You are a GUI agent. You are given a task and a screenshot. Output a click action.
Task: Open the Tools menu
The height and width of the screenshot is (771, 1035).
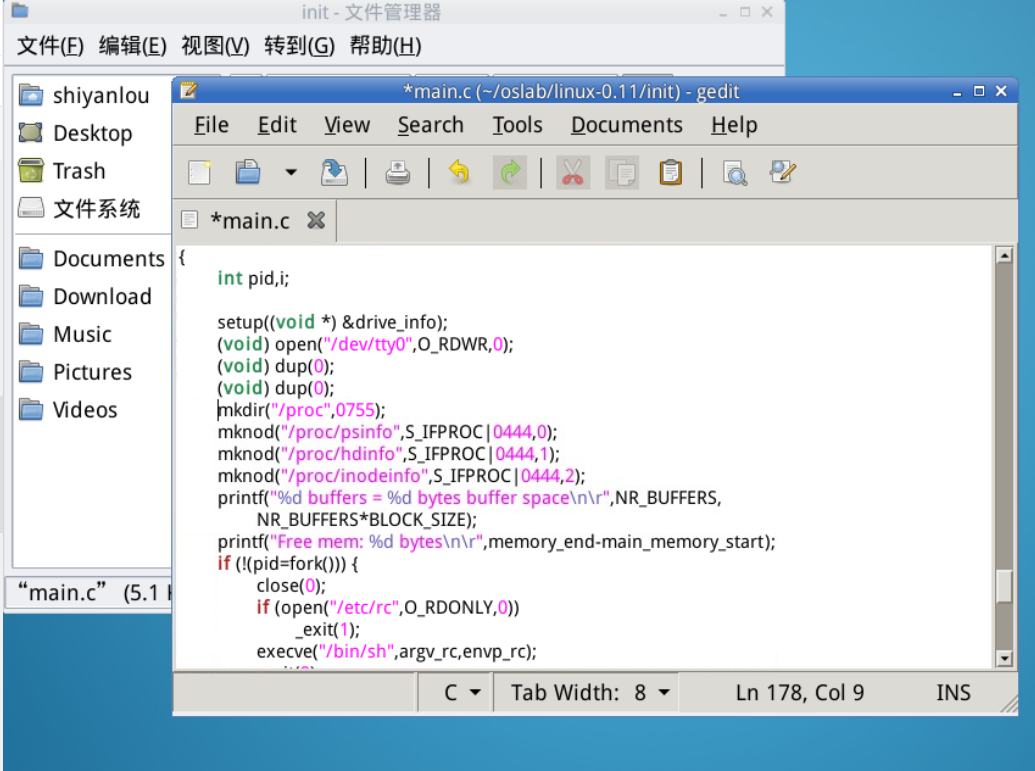pos(517,125)
